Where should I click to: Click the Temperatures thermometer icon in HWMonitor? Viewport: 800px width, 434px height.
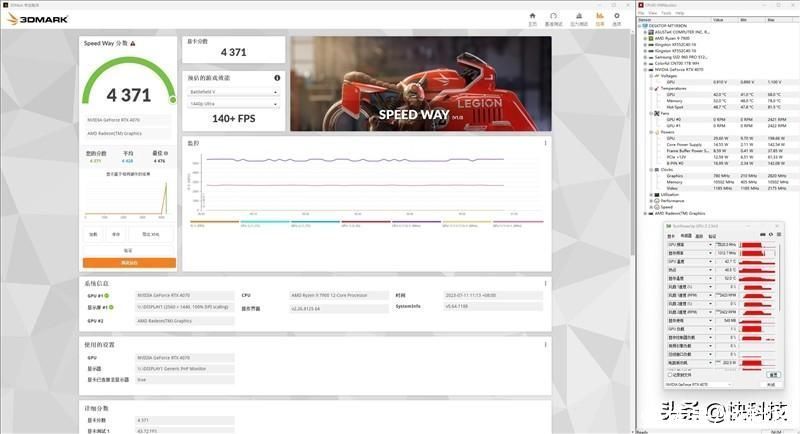(x=657, y=88)
